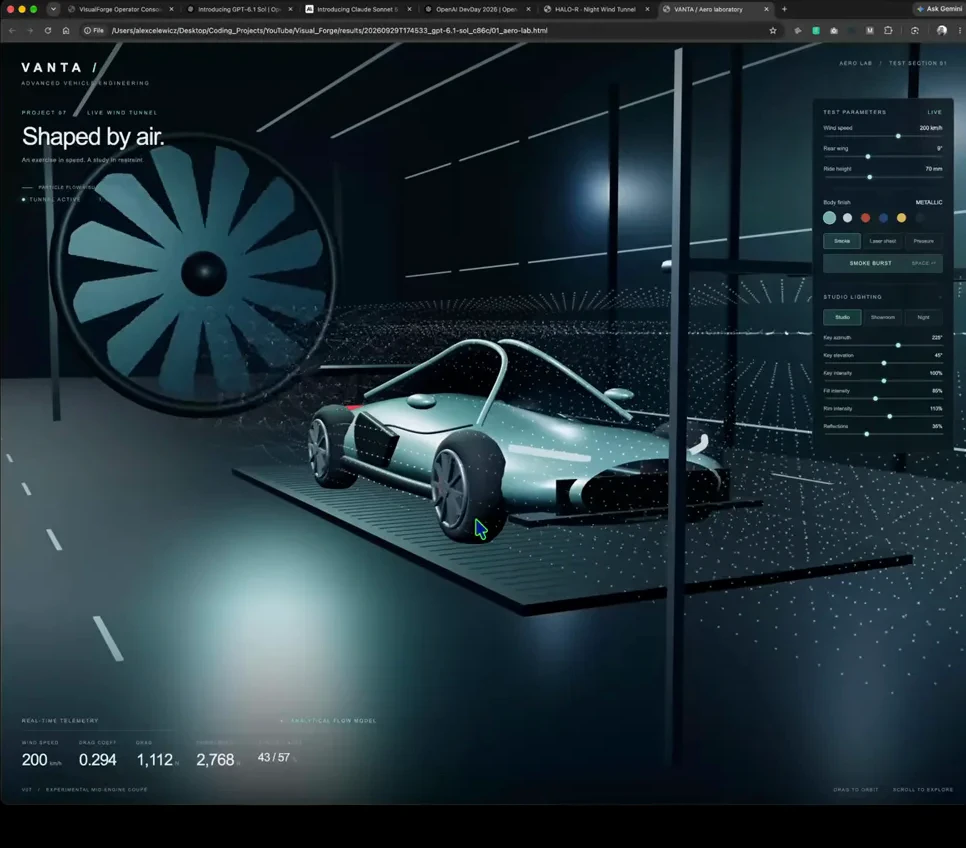Image resolution: width=966 pixels, height=848 pixels.
Task: Pick the red body finish swatch
Action: coord(866,218)
